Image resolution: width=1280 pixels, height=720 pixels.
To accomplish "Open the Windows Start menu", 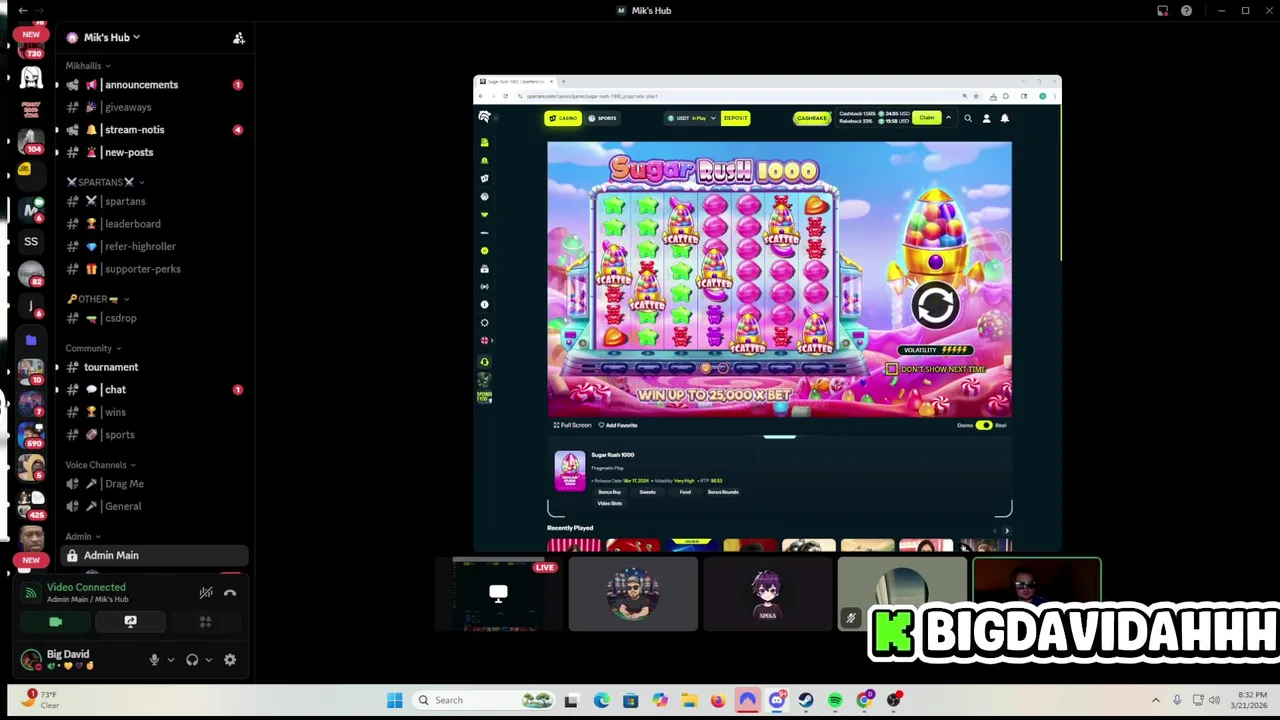I will [394, 700].
